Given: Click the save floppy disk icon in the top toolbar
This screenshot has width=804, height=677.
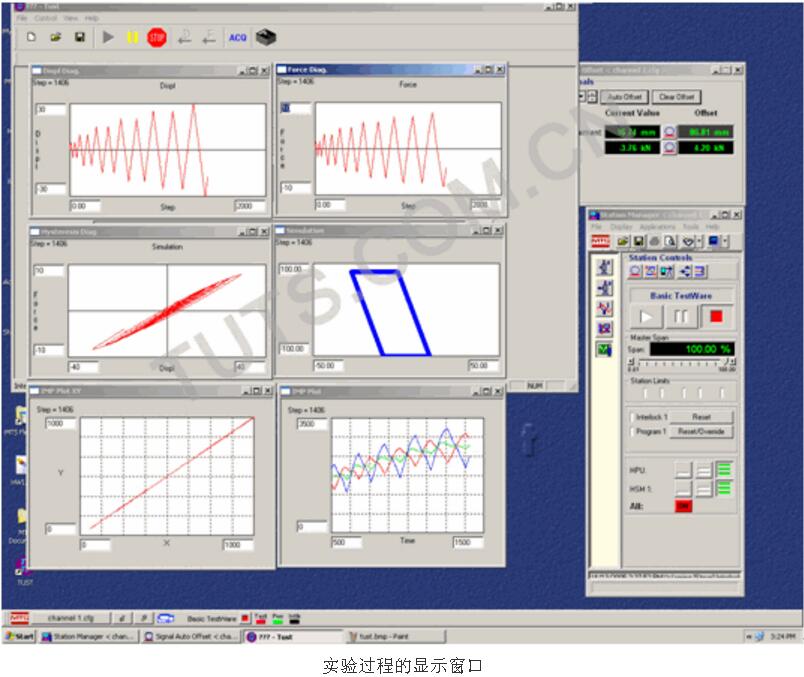Looking at the screenshot, I should pos(79,37).
